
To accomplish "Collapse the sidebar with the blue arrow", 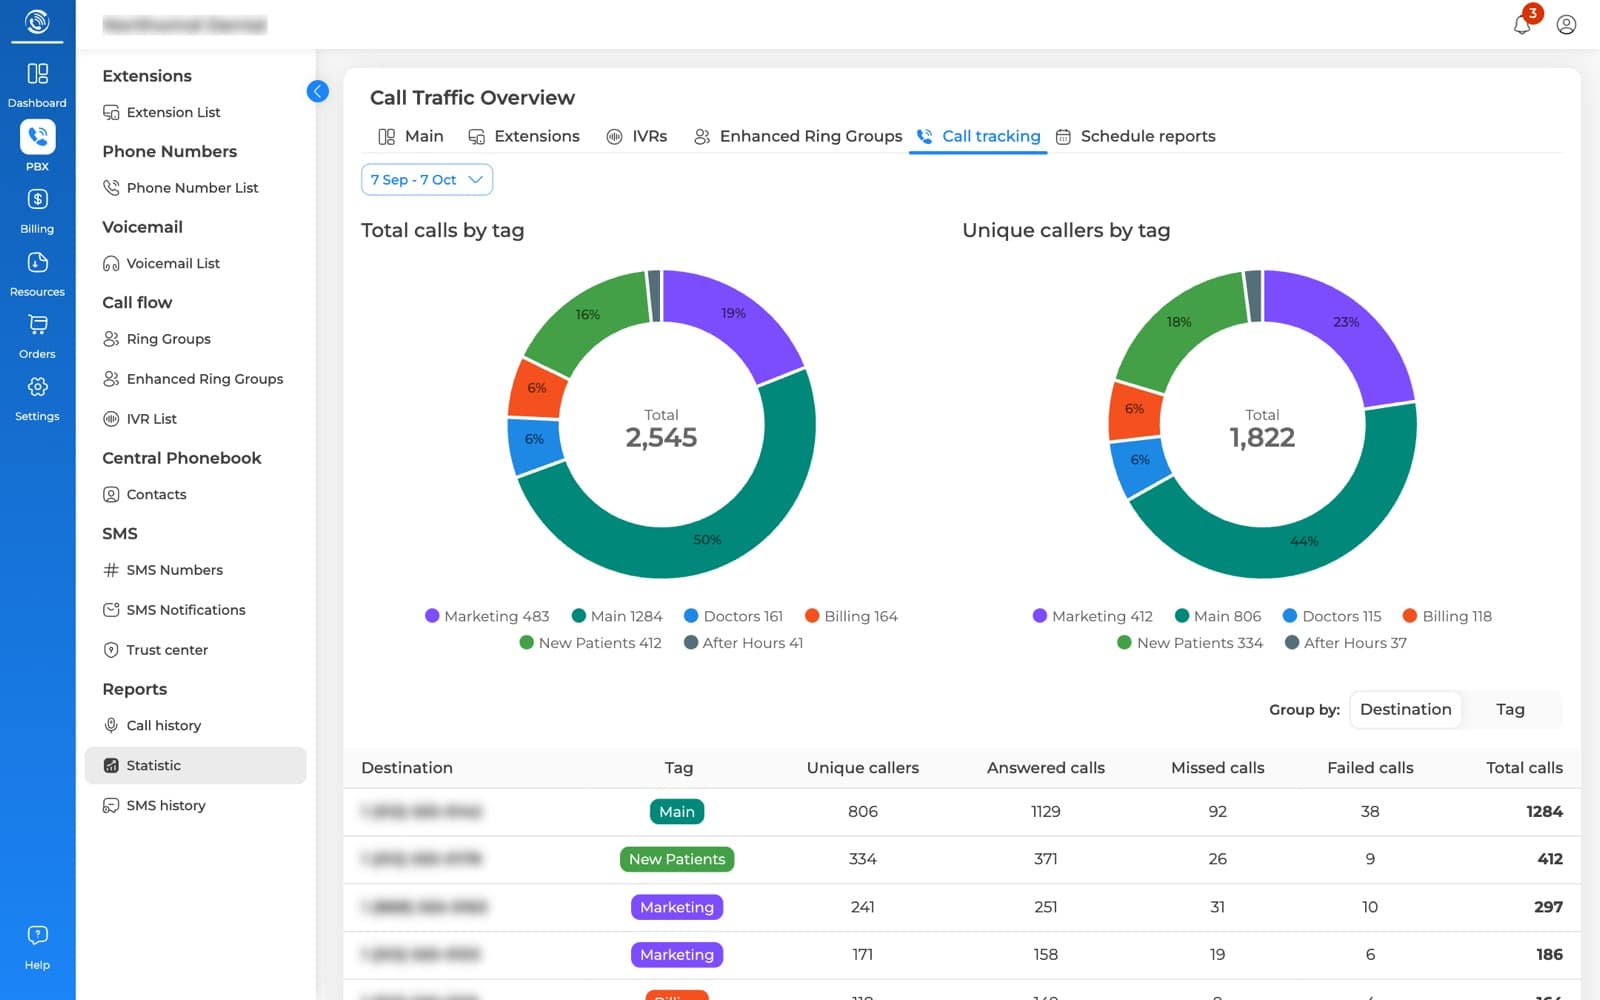I will [317, 91].
